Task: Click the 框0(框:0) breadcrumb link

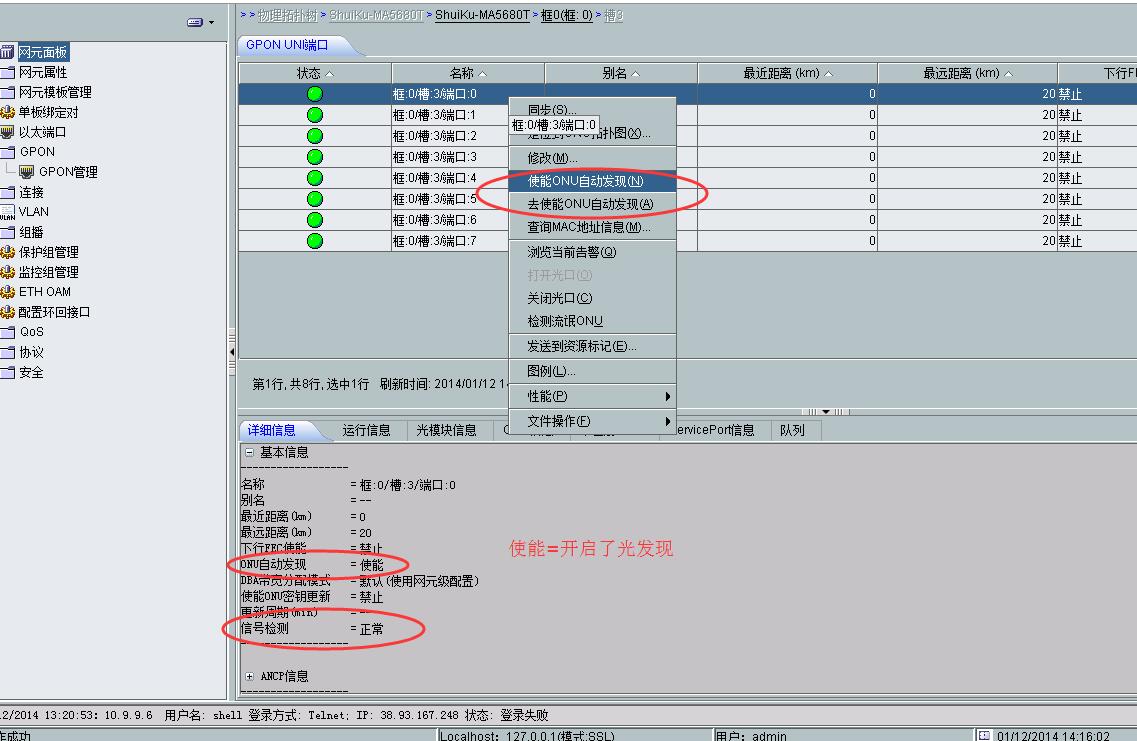Action: pyautogui.click(x=566, y=16)
